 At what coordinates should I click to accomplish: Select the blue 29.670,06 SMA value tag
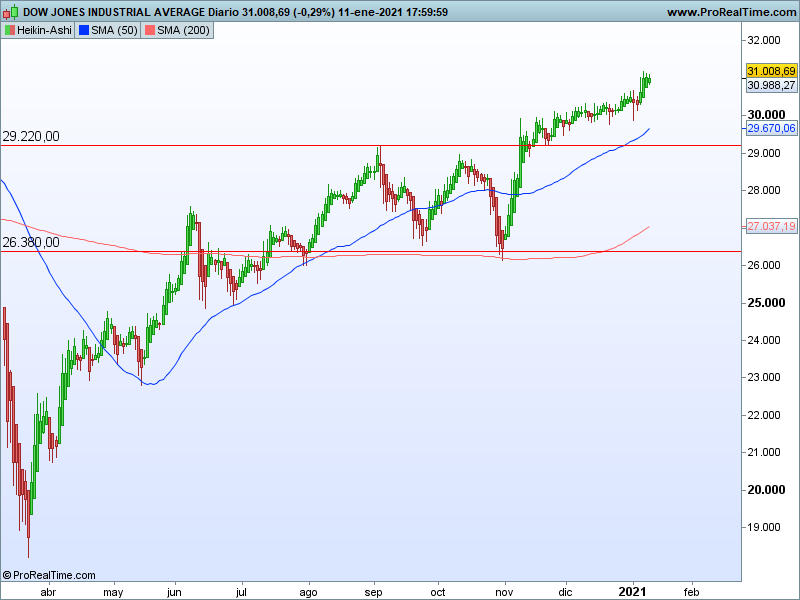pyautogui.click(x=771, y=128)
